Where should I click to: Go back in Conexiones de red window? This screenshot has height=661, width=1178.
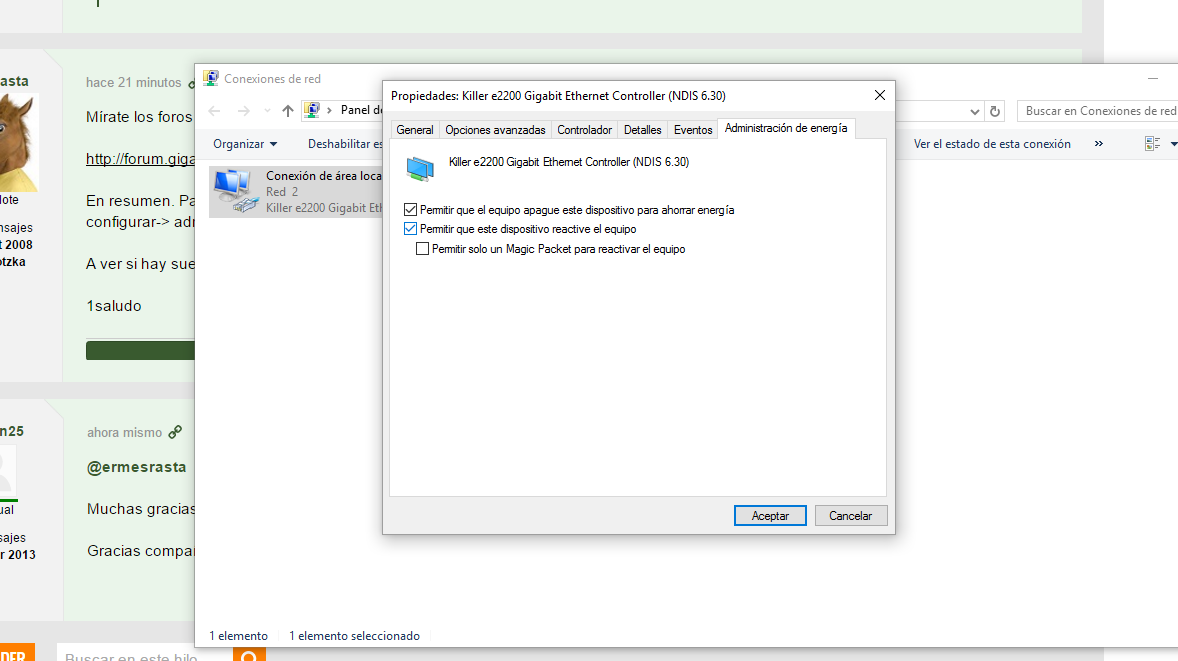[214, 111]
